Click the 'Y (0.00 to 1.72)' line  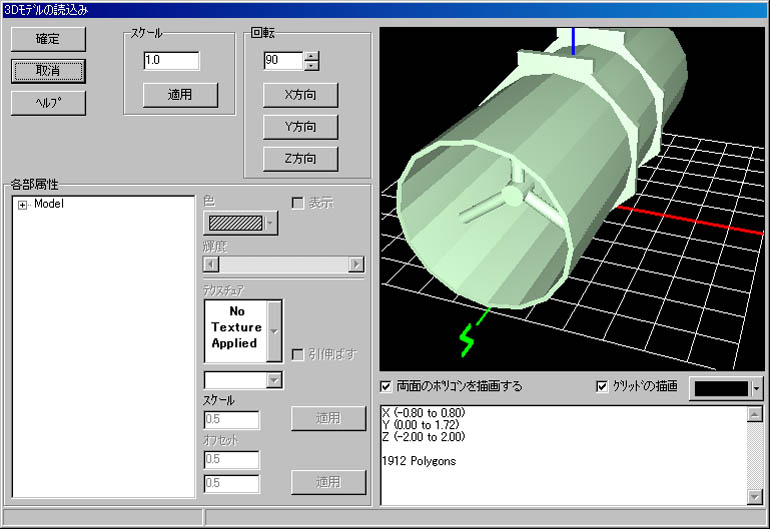[420, 425]
